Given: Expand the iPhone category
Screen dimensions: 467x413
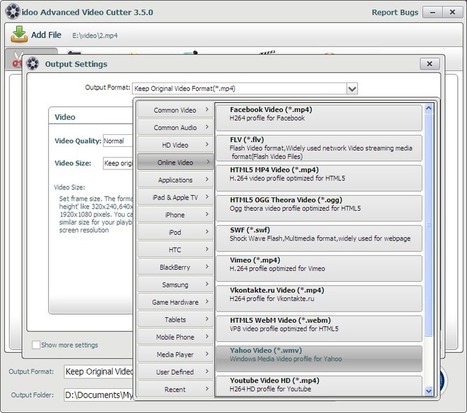Looking at the screenshot, I should 175,215.
